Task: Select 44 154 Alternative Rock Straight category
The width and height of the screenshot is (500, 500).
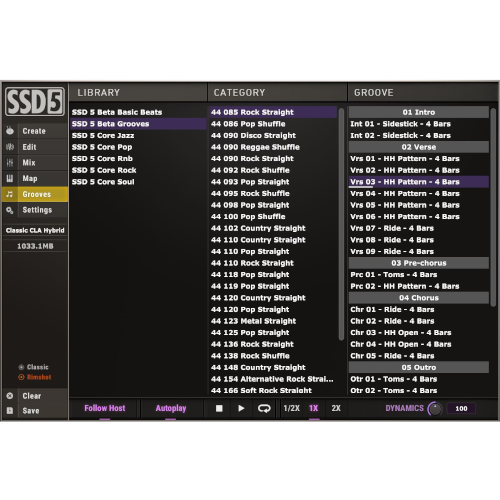Action: tap(273, 379)
